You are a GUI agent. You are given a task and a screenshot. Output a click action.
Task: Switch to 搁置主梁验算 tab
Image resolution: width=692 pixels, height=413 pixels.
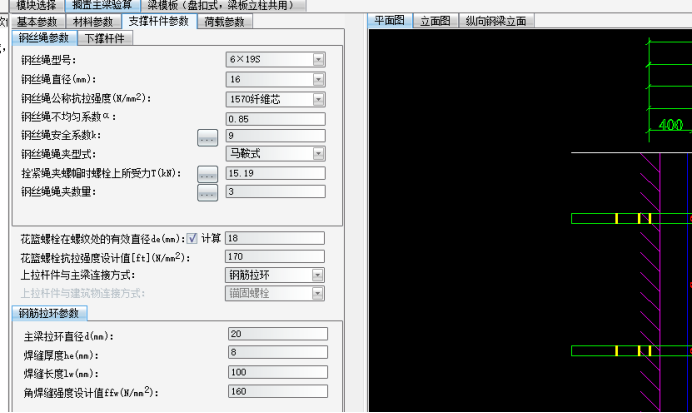click(102, 5)
